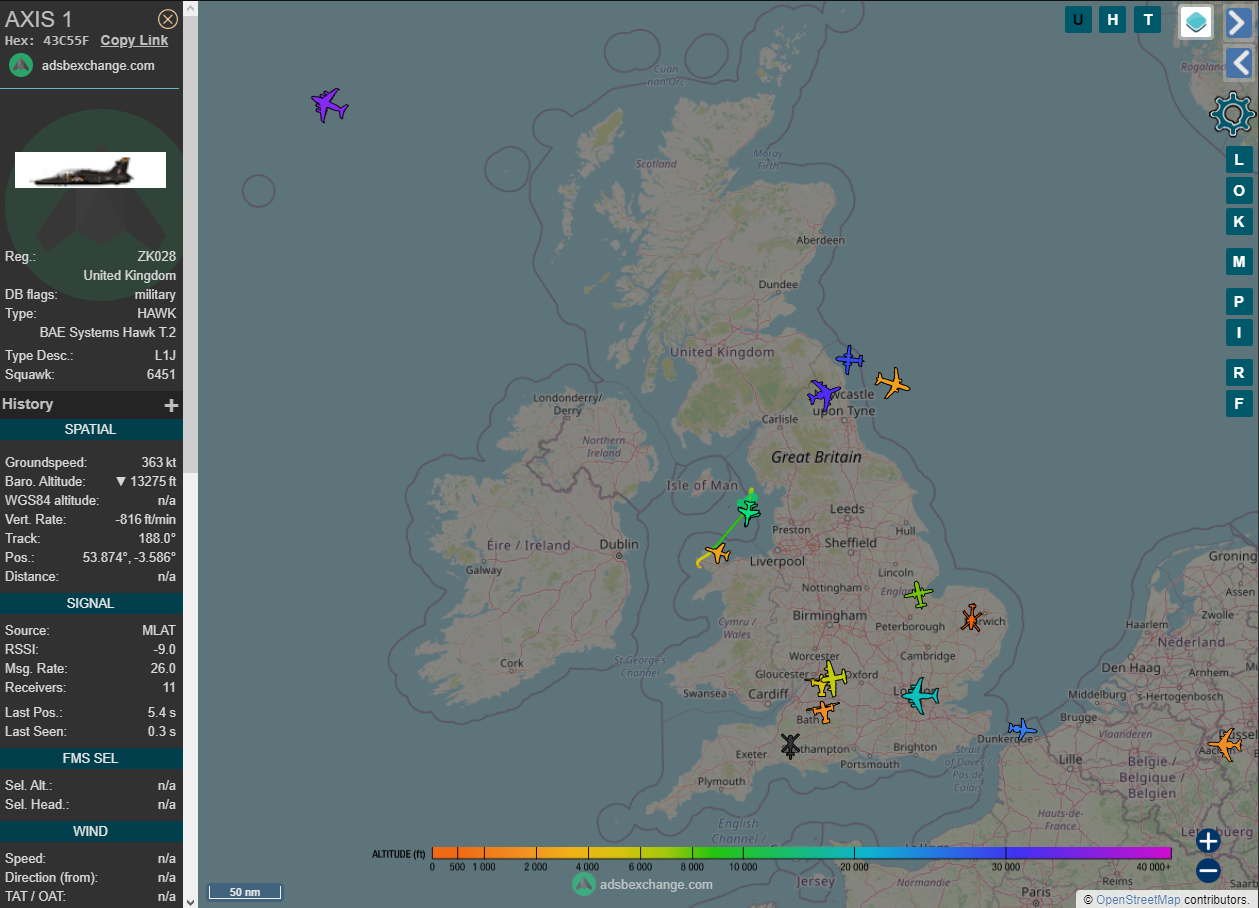Click the adsbexchange.com logo below the map
Screen dimensions: 1259x908
tap(642, 884)
